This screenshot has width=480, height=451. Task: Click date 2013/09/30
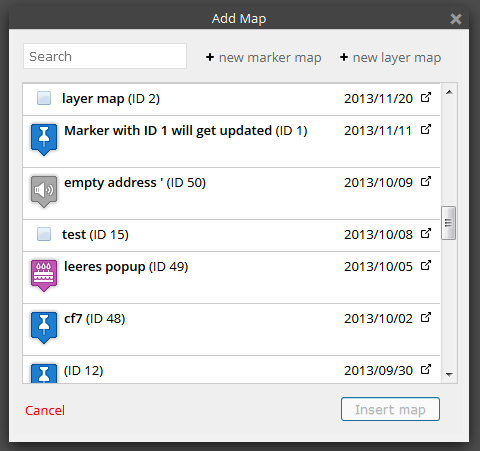(x=378, y=371)
